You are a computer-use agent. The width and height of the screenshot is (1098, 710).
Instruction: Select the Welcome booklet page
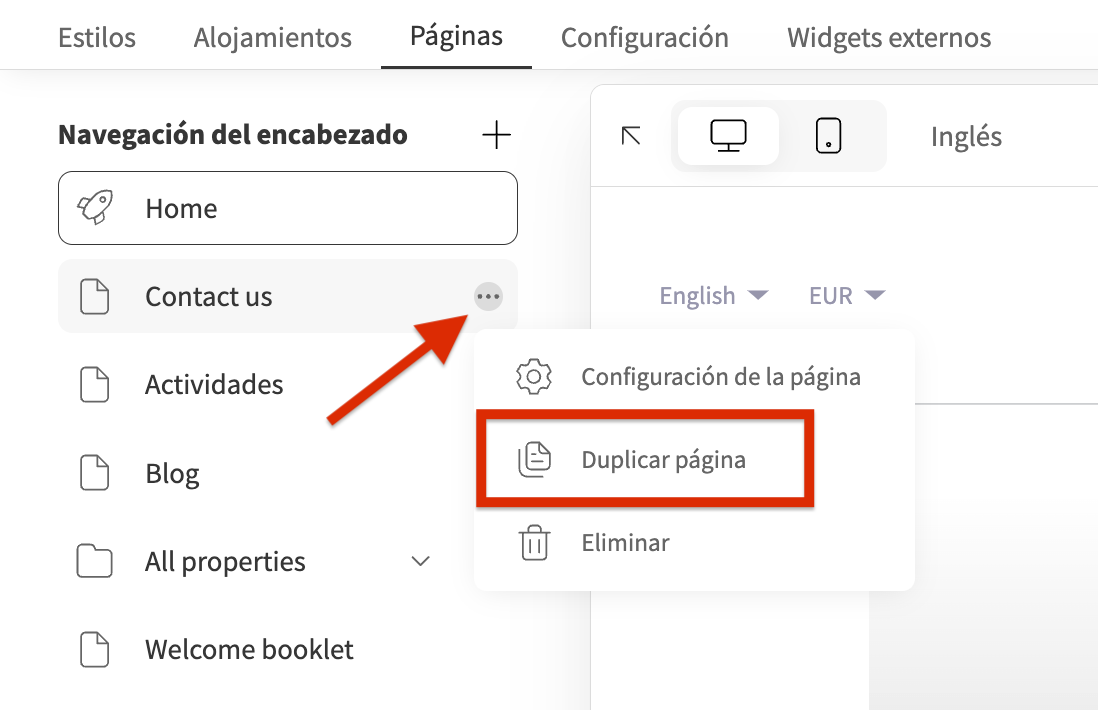[x=288, y=649]
